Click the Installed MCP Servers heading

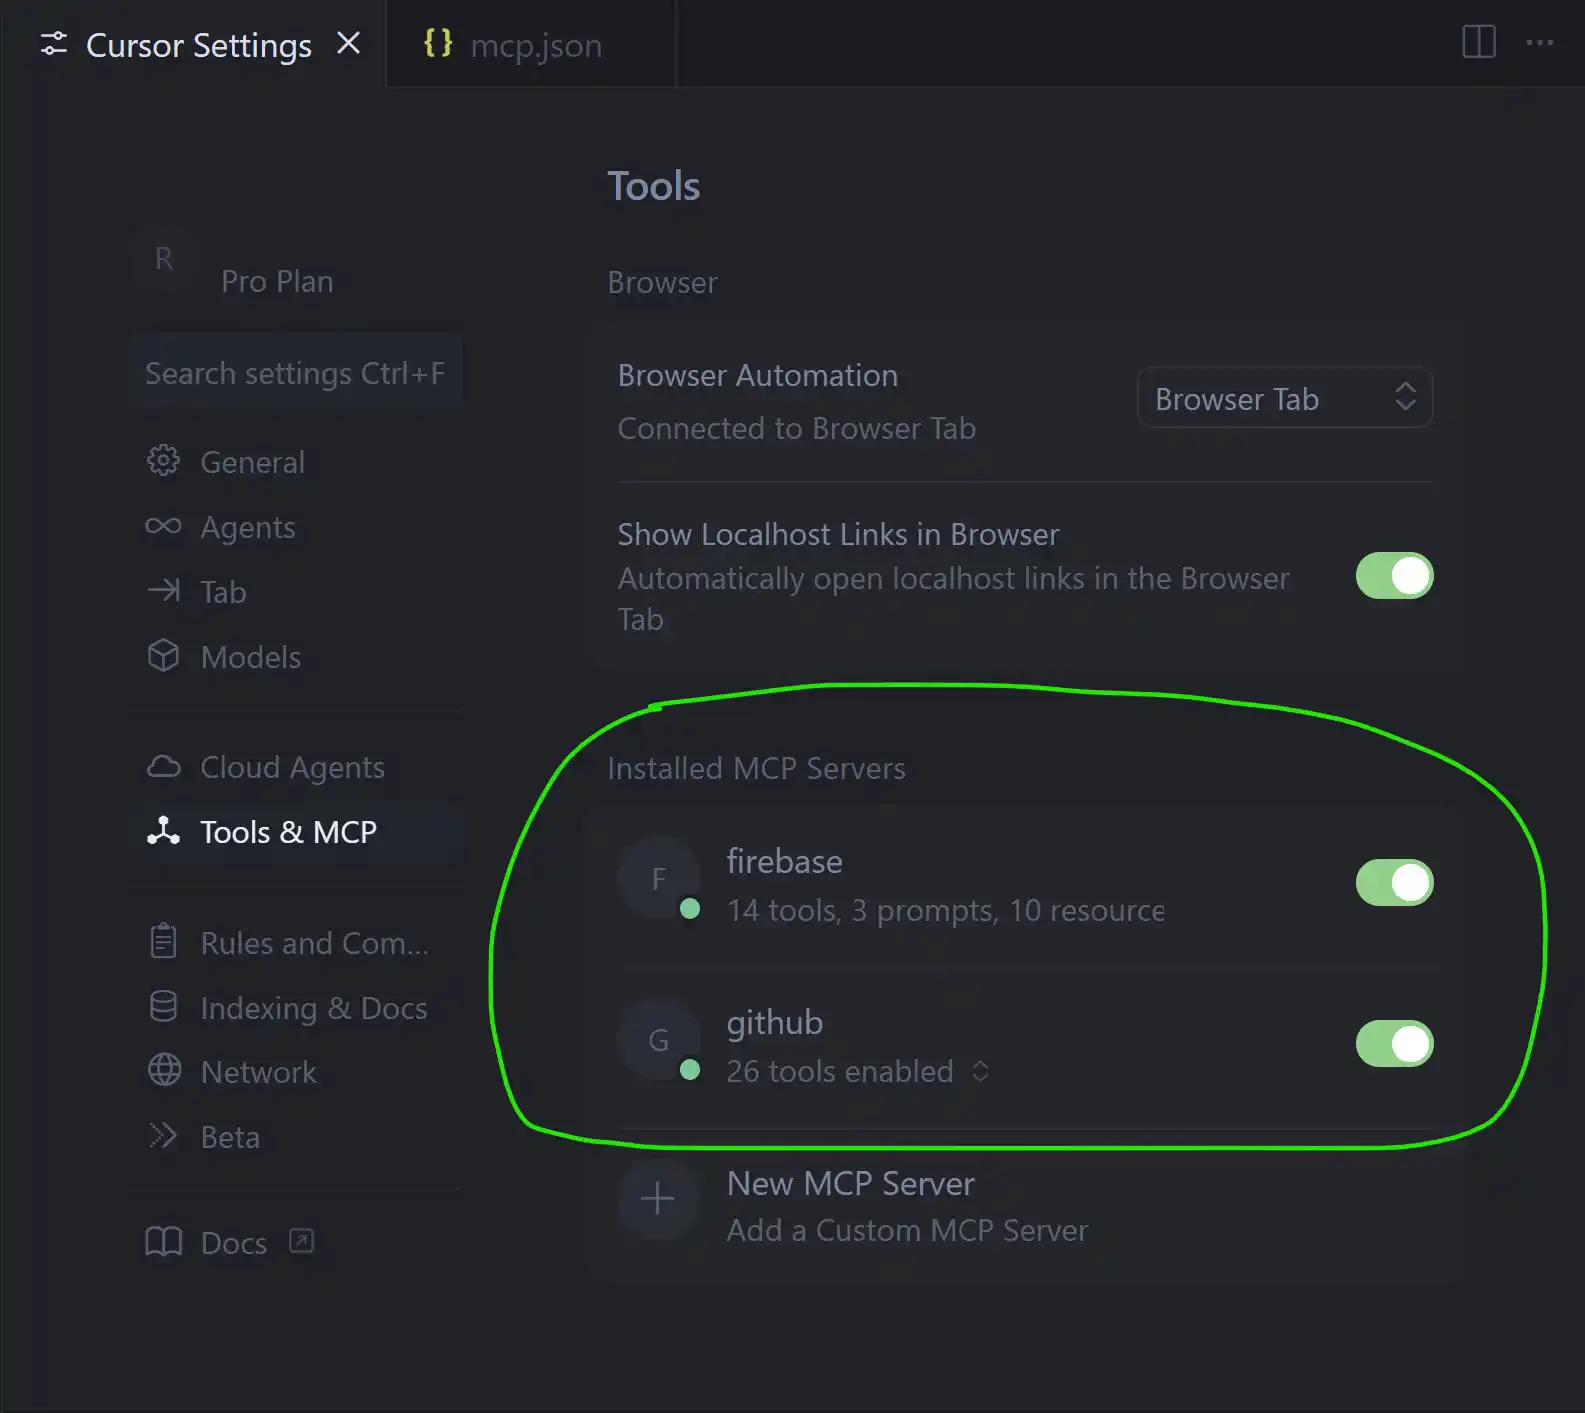point(756,768)
